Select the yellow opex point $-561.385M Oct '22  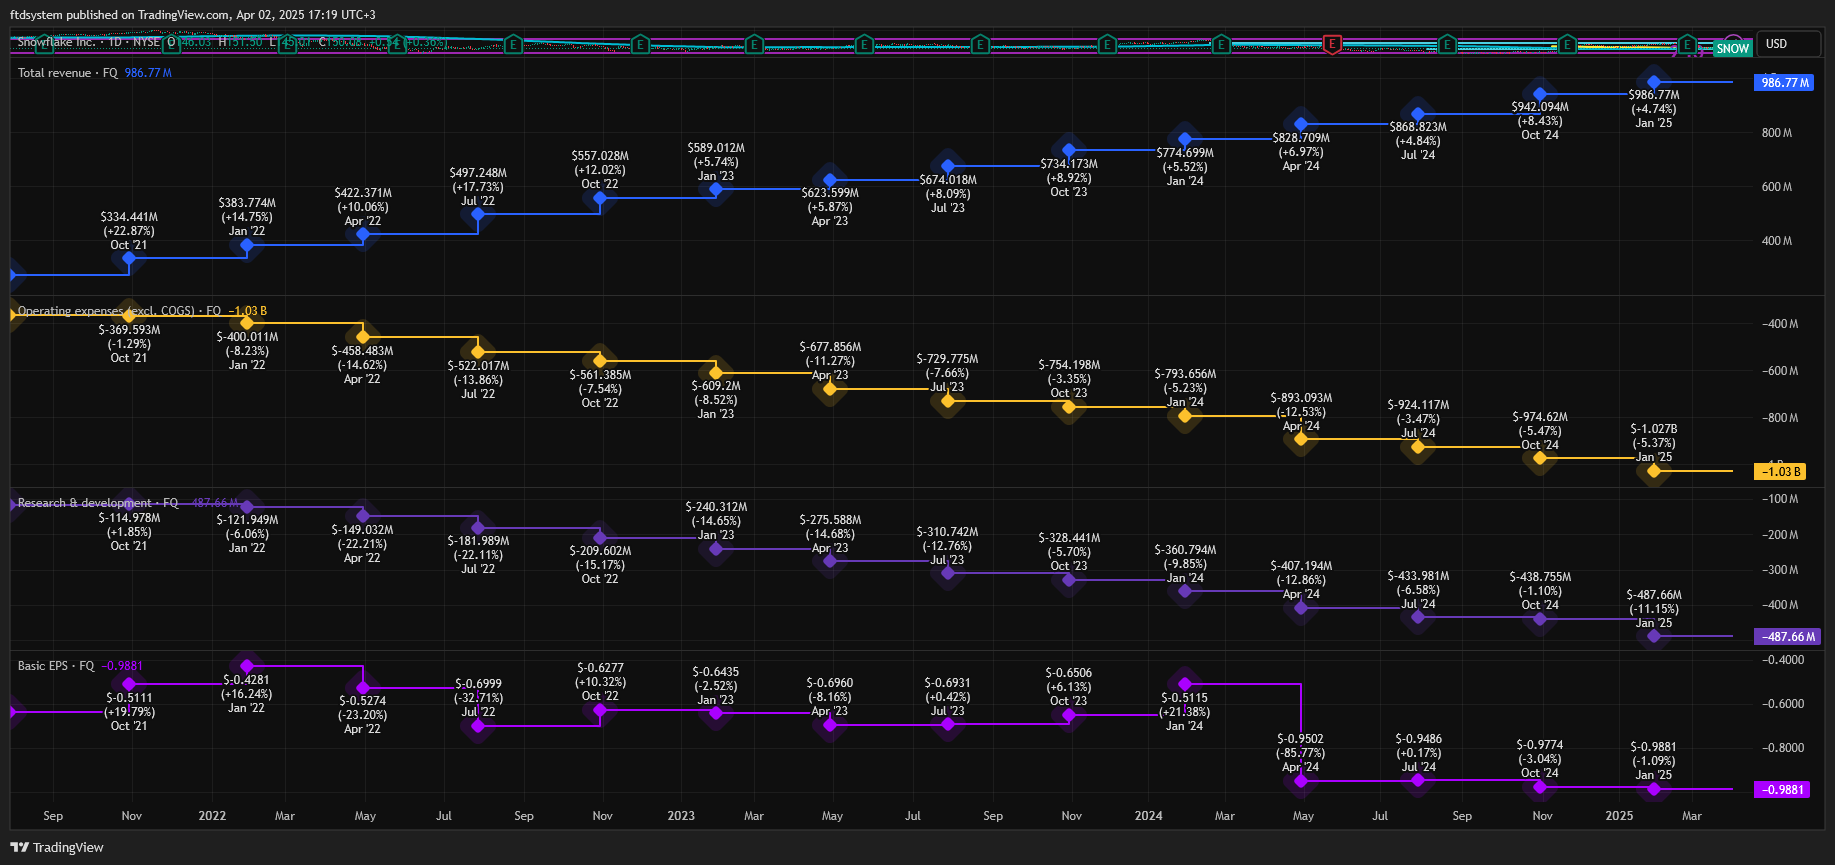600,361
